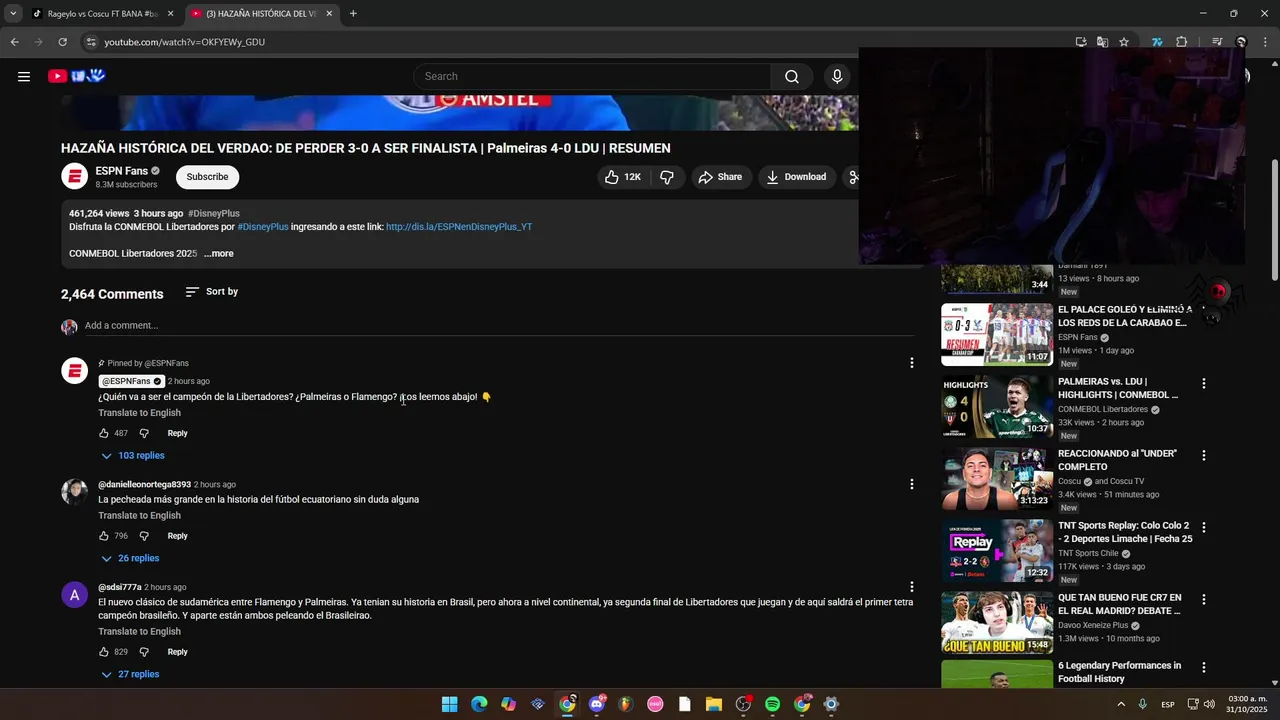Viewport: 1280px width, 720px height.
Task: Open ESPN Fans channel avatar
Action: coord(75,177)
